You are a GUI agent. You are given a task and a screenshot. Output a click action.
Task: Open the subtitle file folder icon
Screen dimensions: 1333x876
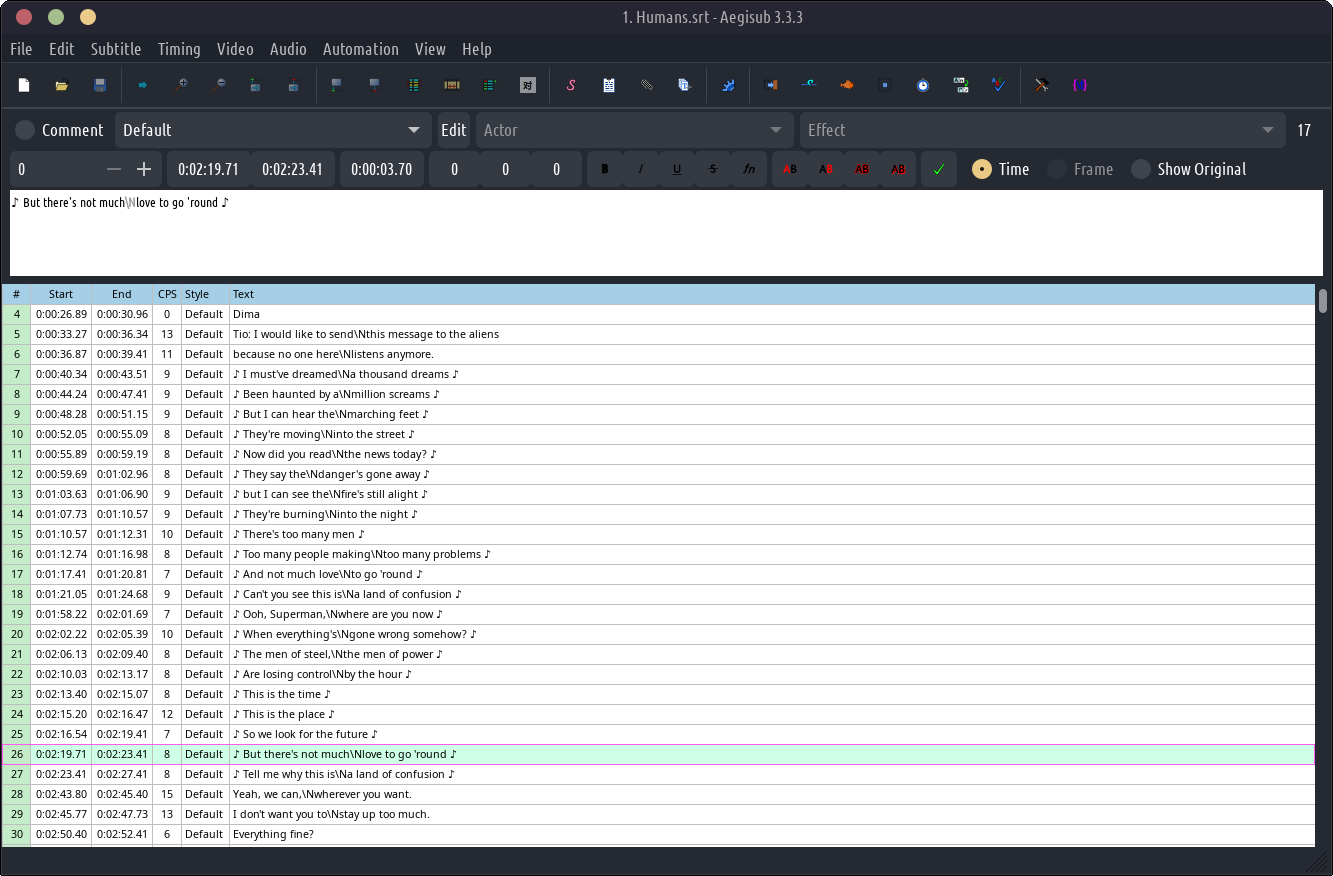(x=62, y=86)
